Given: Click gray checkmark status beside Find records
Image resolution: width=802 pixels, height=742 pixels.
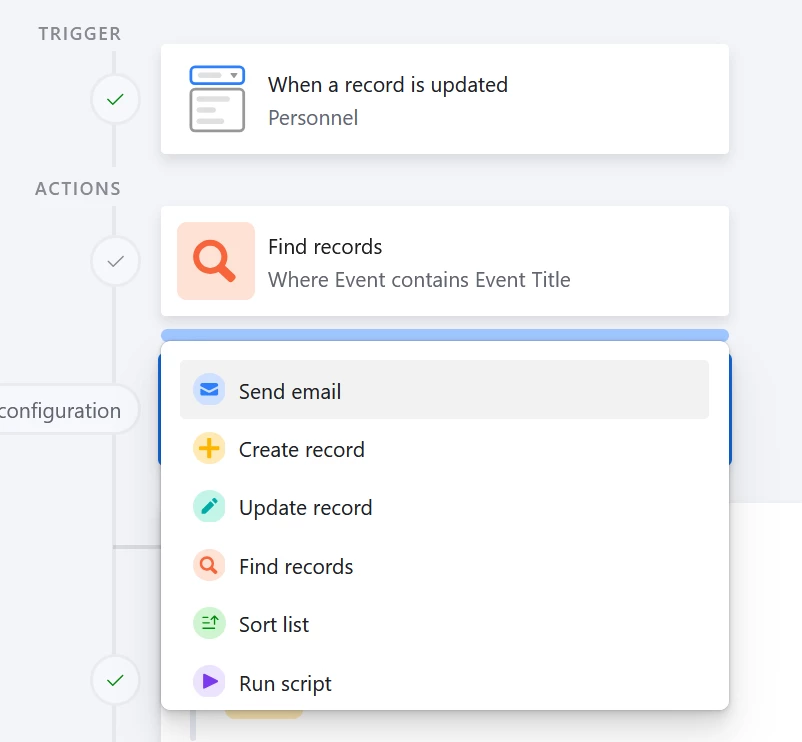Looking at the screenshot, I should tap(115, 261).
